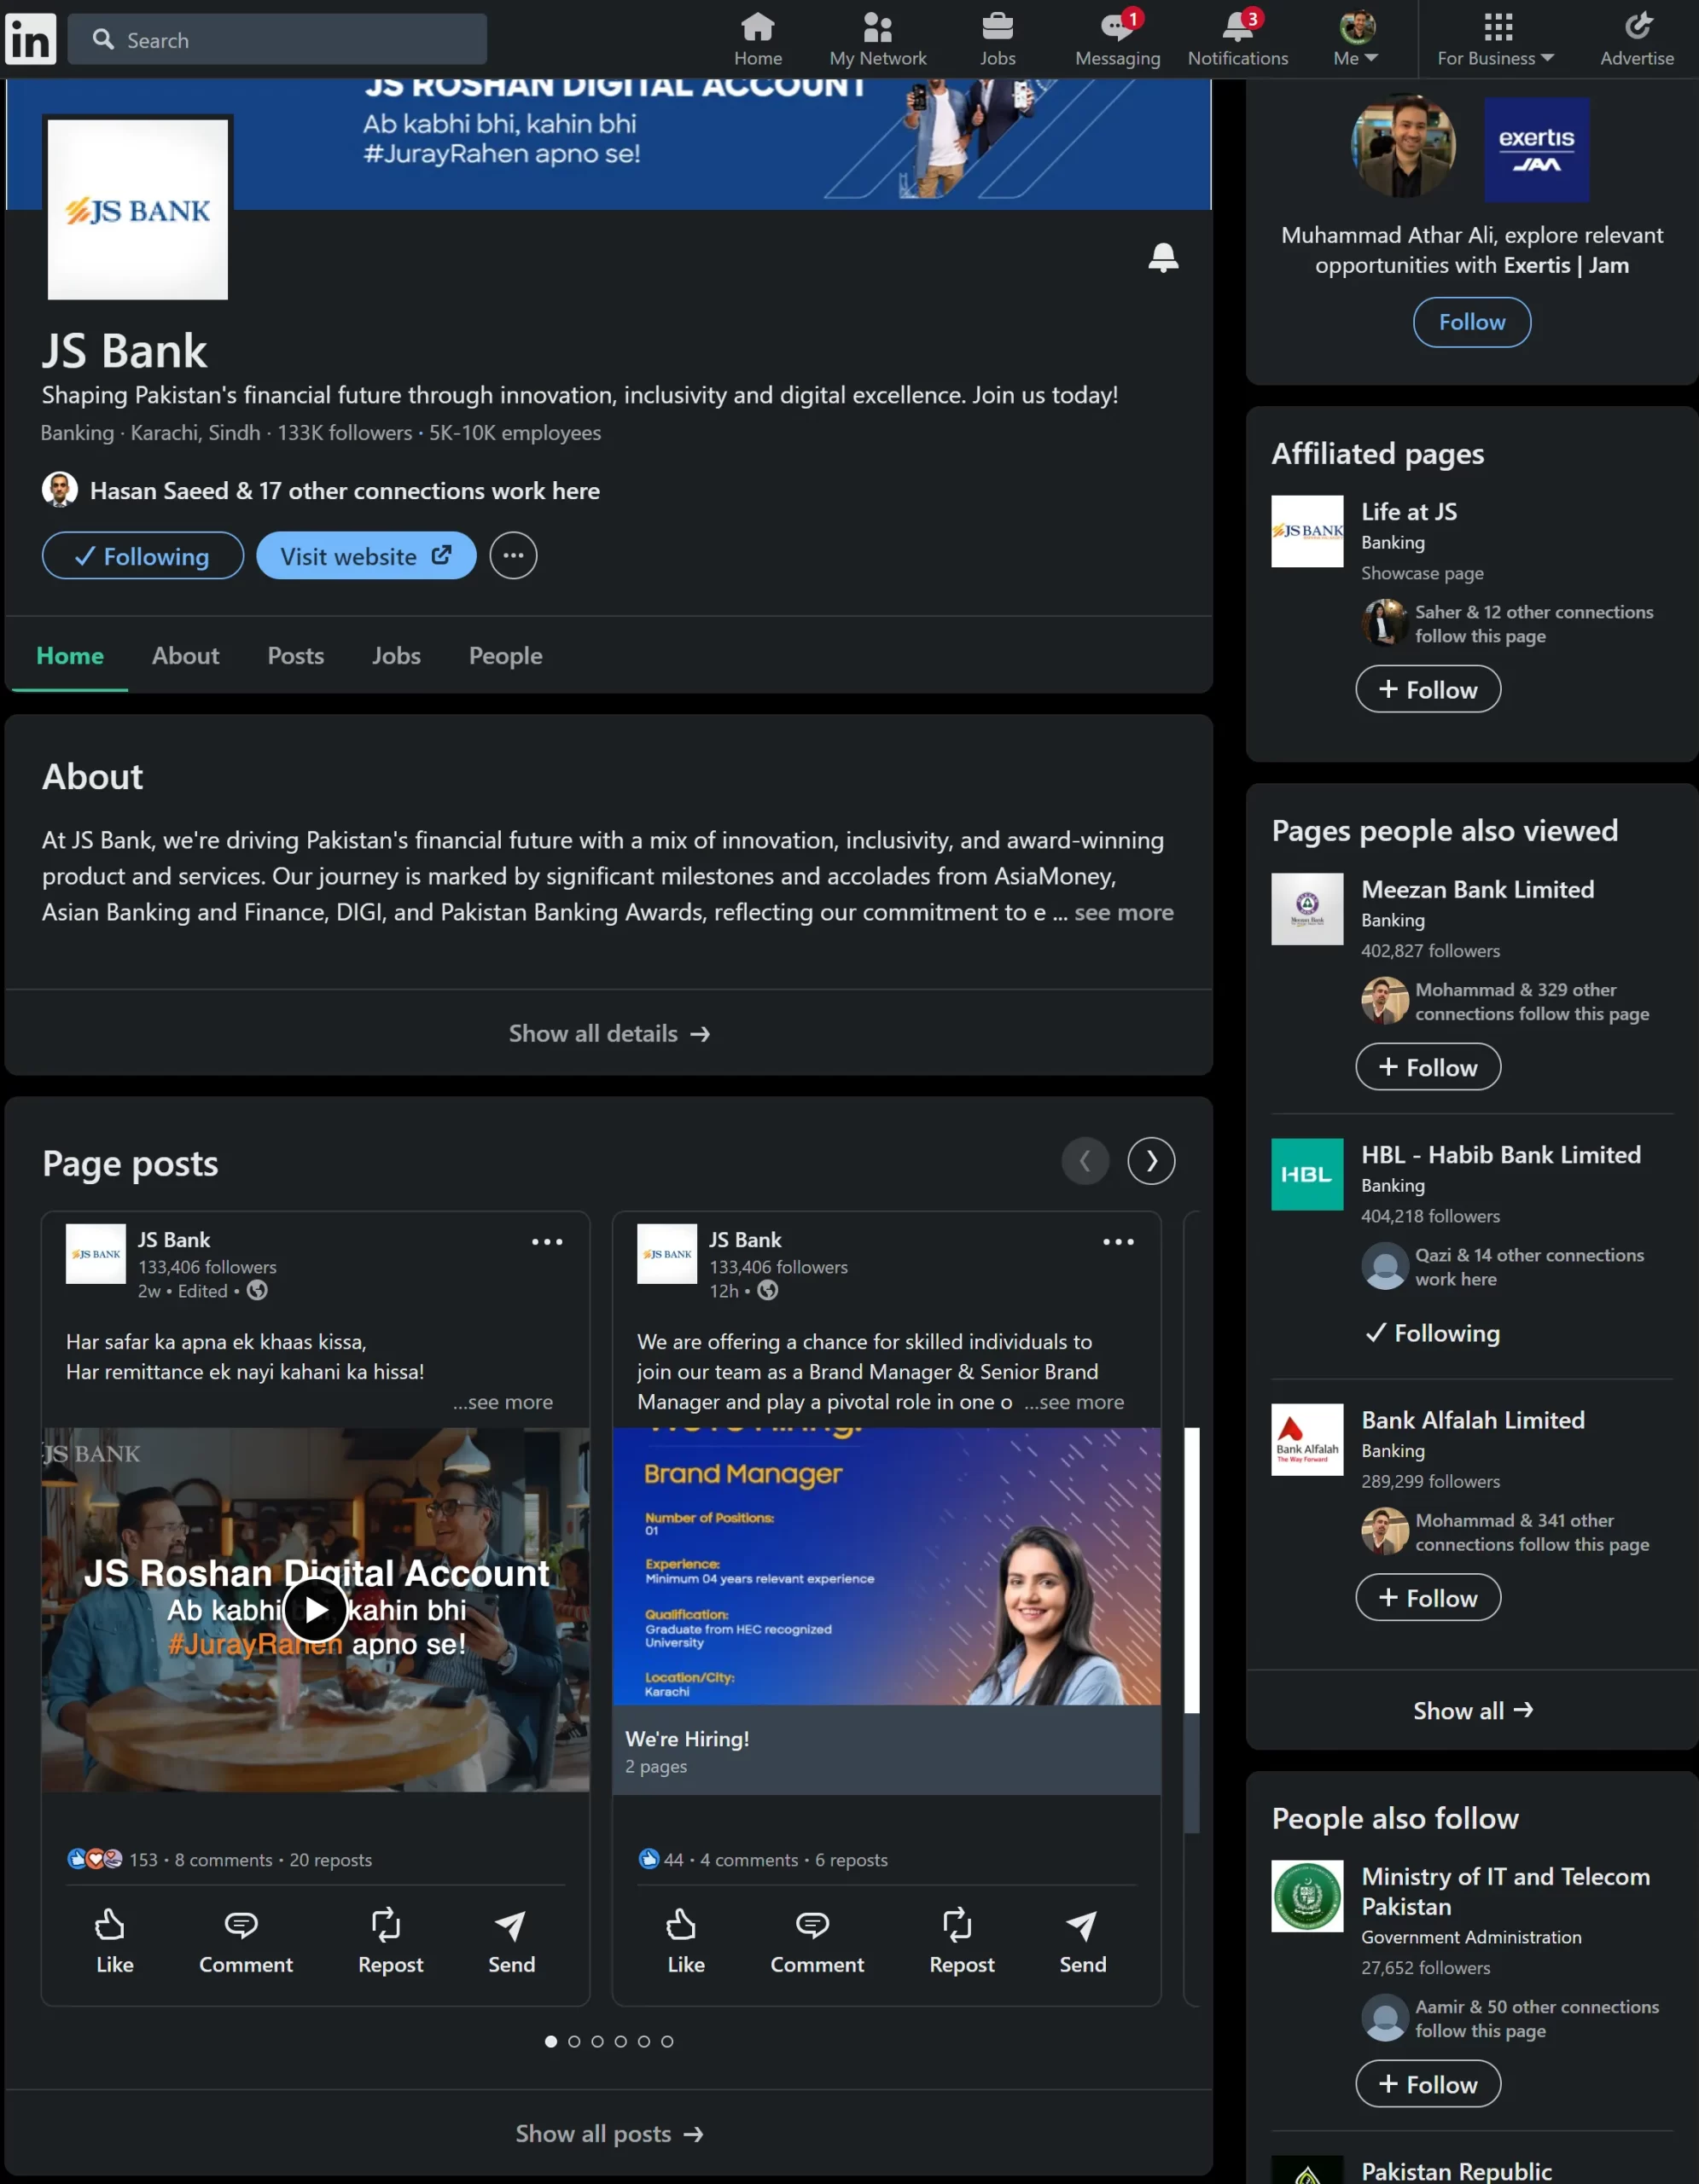Toggle Following status for HBL - Habib Bank

[x=1432, y=1333]
